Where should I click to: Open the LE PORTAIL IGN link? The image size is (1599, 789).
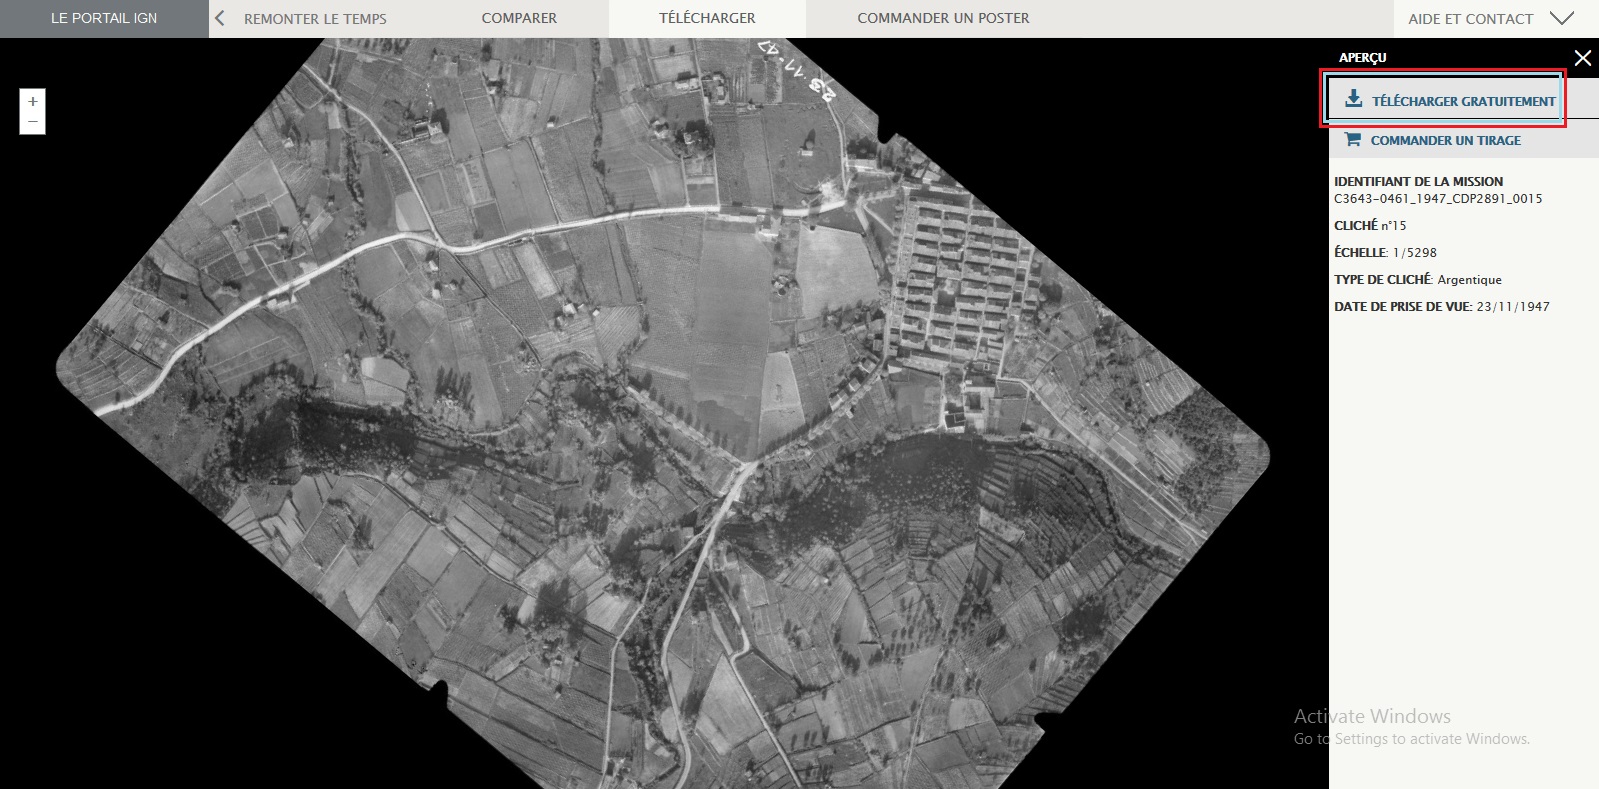point(104,18)
